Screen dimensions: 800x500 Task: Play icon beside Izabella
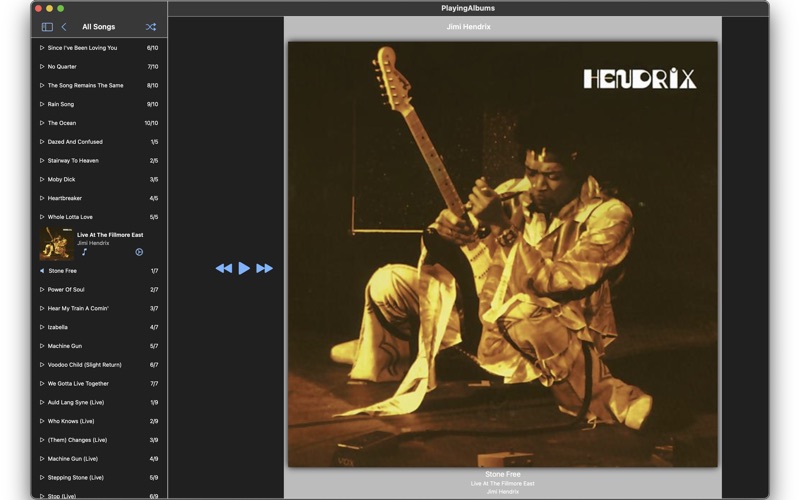(x=42, y=328)
